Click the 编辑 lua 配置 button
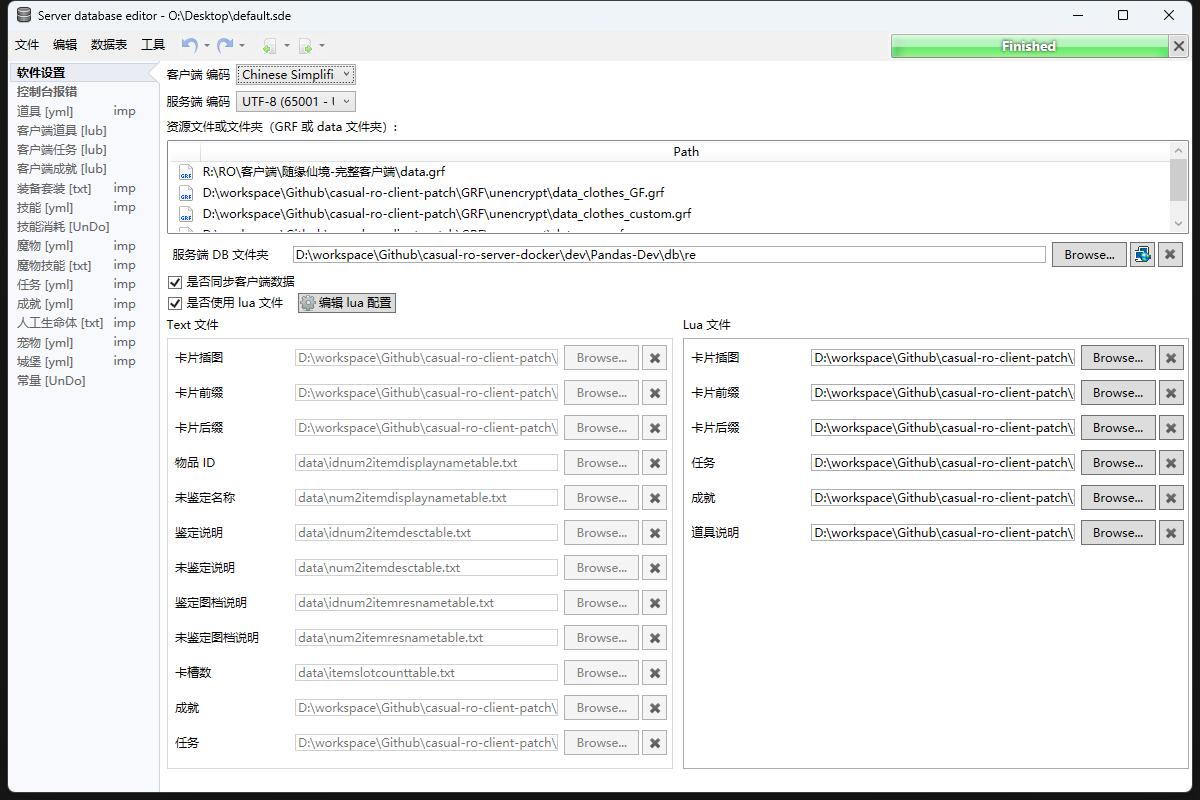Viewport: 1200px width, 800px height. click(347, 303)
